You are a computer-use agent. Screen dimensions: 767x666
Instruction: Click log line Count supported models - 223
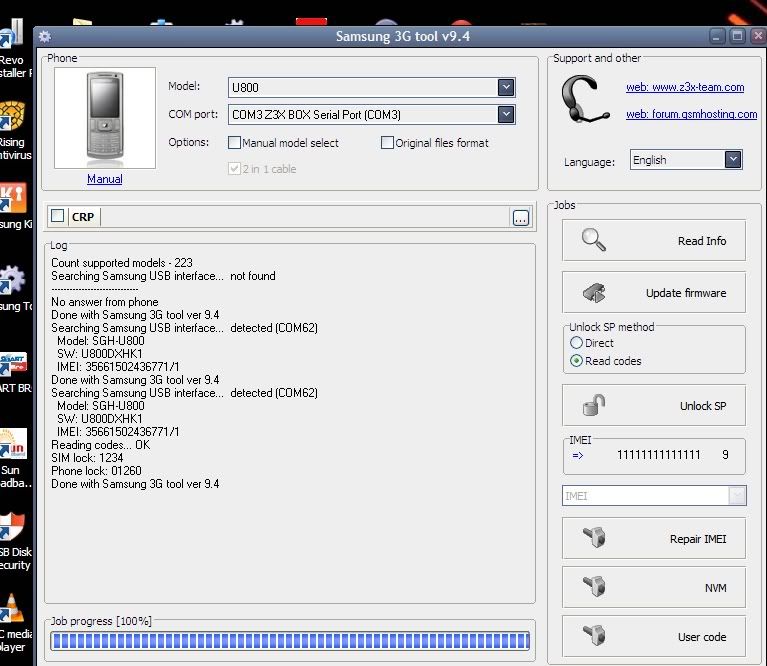[x=122, y=263]
